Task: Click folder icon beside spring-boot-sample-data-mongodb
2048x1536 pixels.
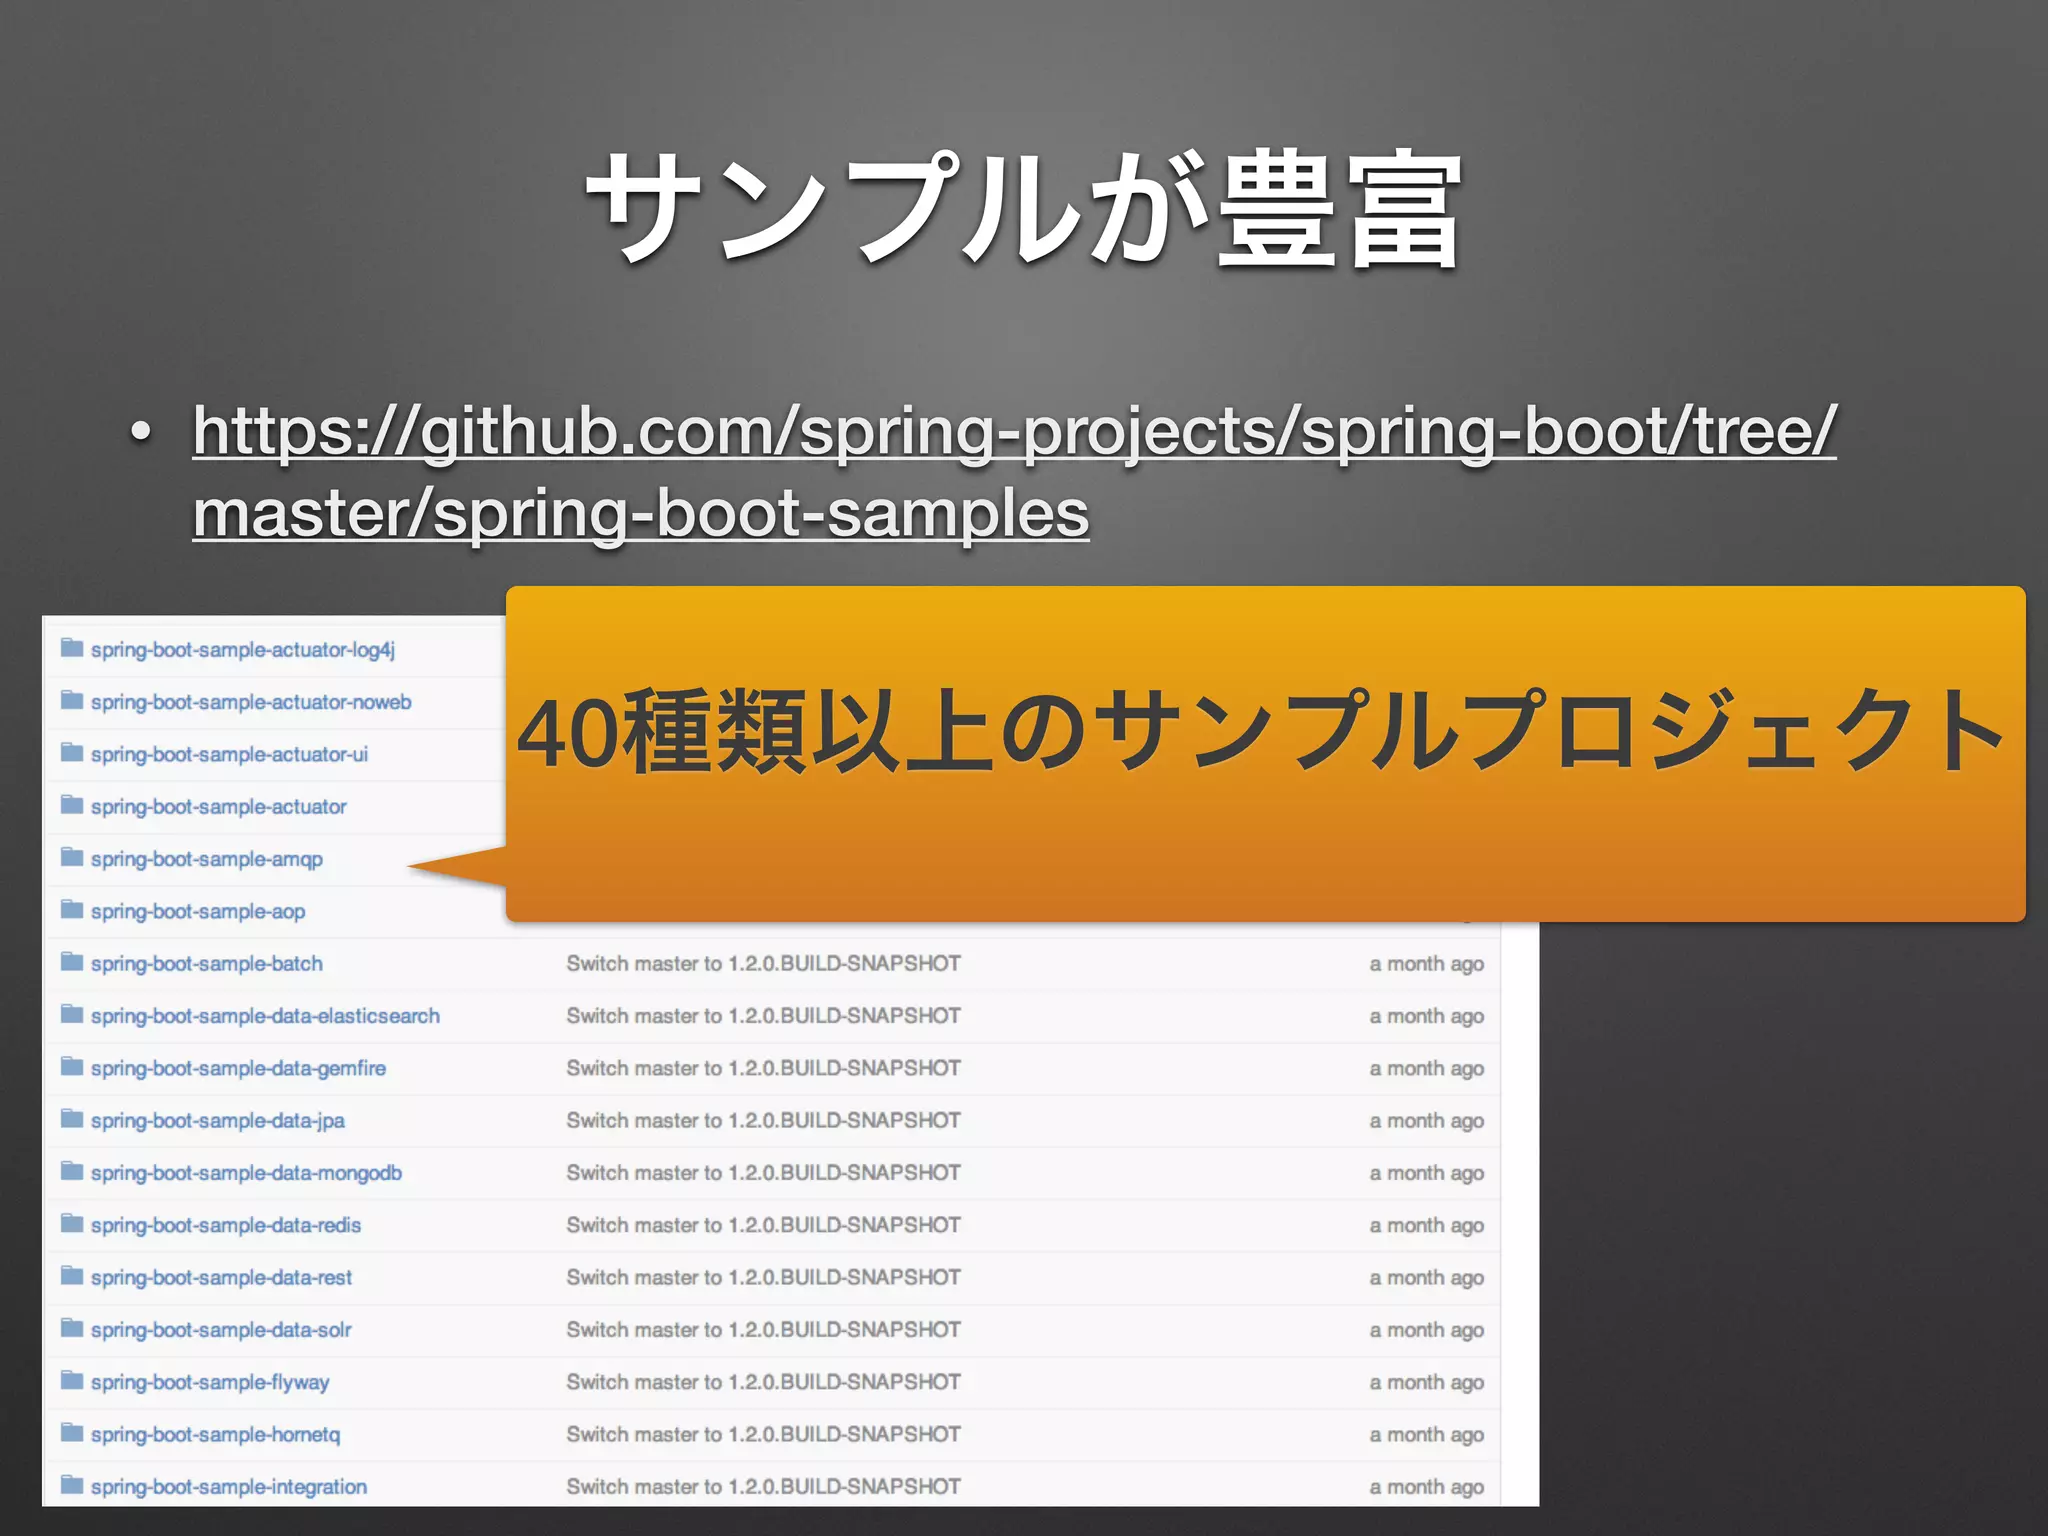Action: pyautogui.click(x=72, y=1171)
